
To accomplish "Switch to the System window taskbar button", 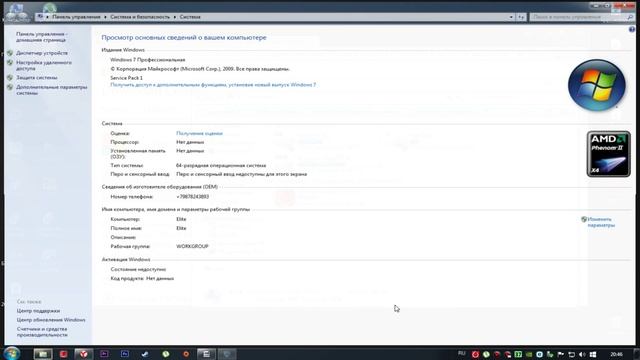I will click(x=227, y=354).
